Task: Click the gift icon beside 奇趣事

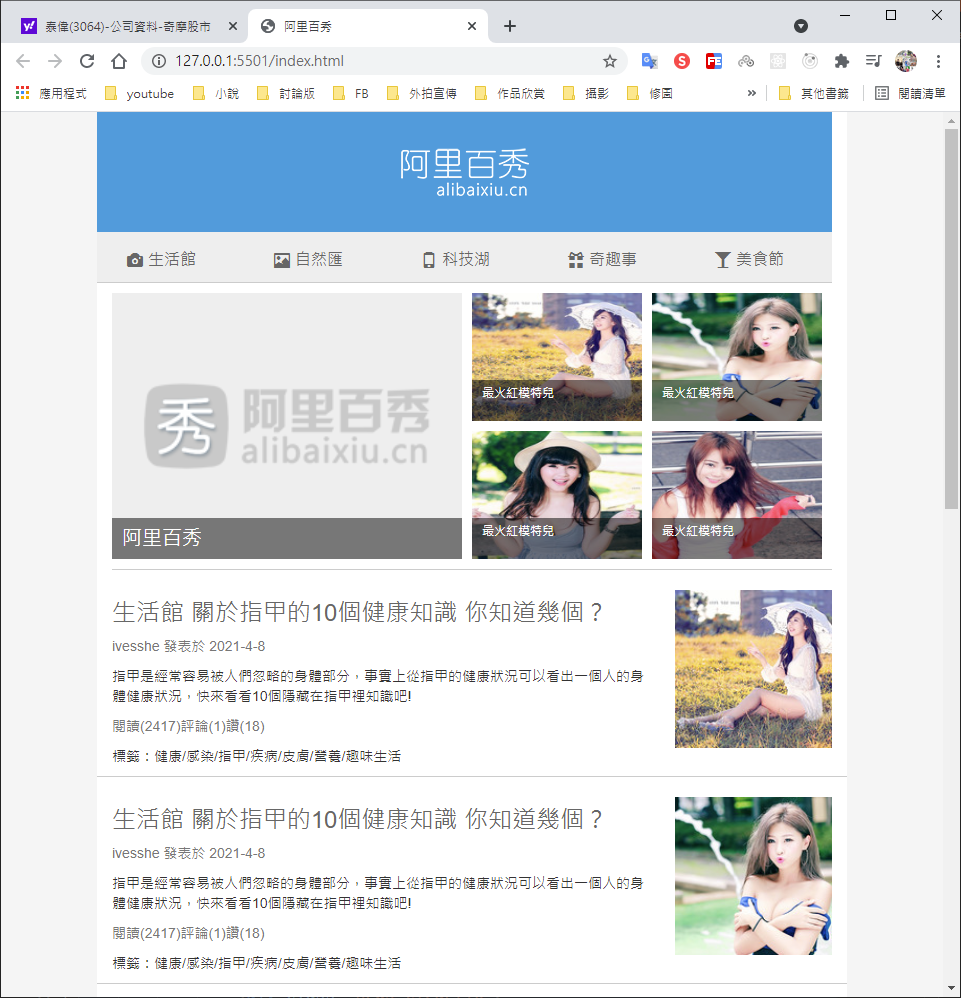Action: point(576,260)
